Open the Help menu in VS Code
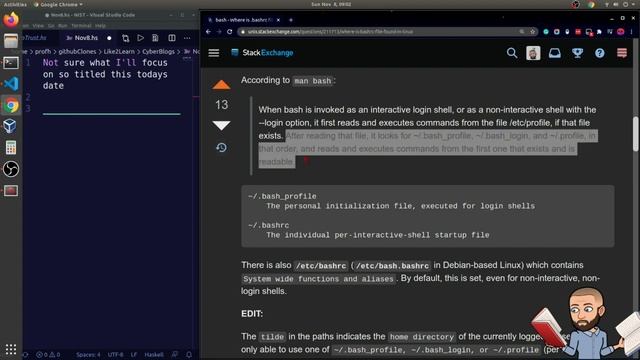640x360 pixels. point(100,25)
